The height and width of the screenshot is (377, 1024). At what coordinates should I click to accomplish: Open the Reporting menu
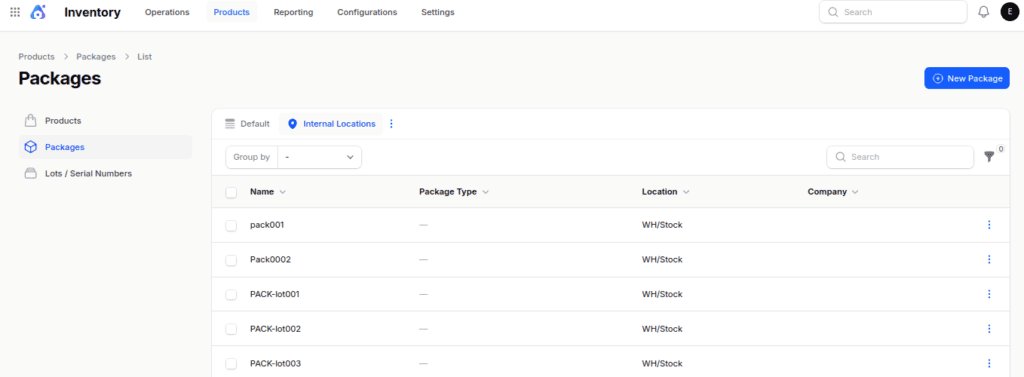point(293,12)
